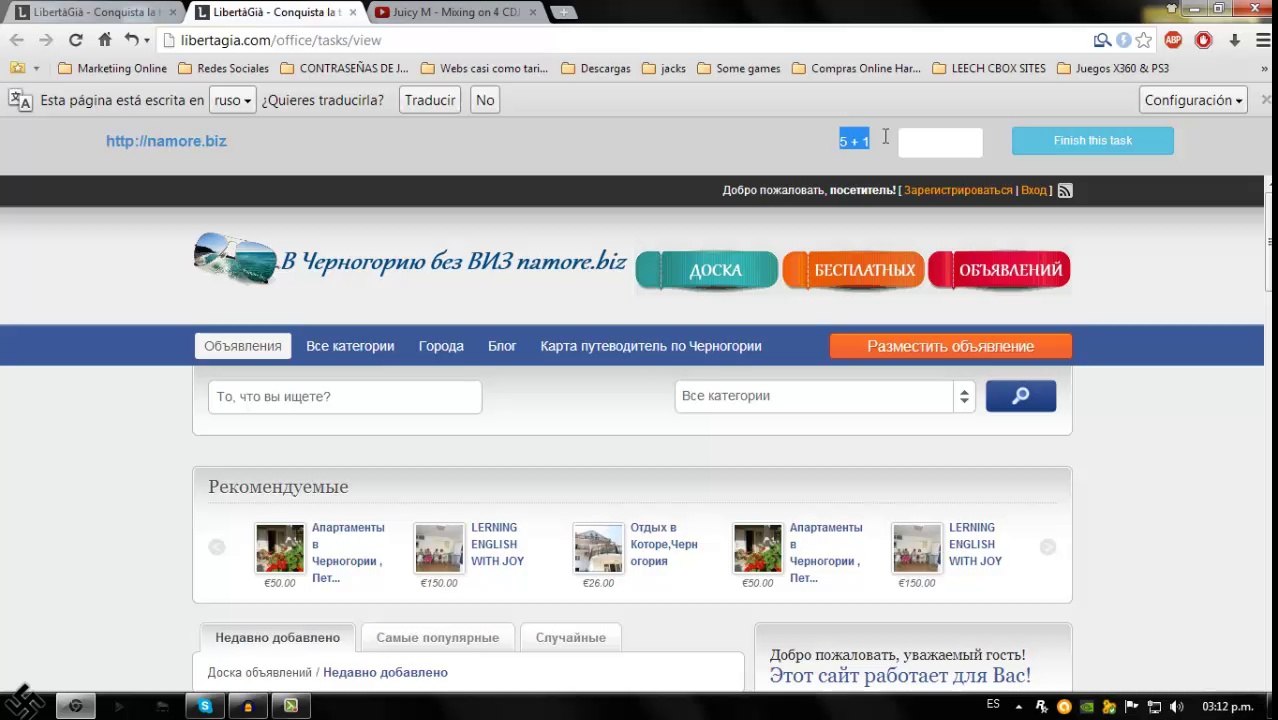Image resolution: width=1278 pixels, height=720 pixels.
Task: Switch to the first LibertàGià tab
Action: tap(95, 12)
